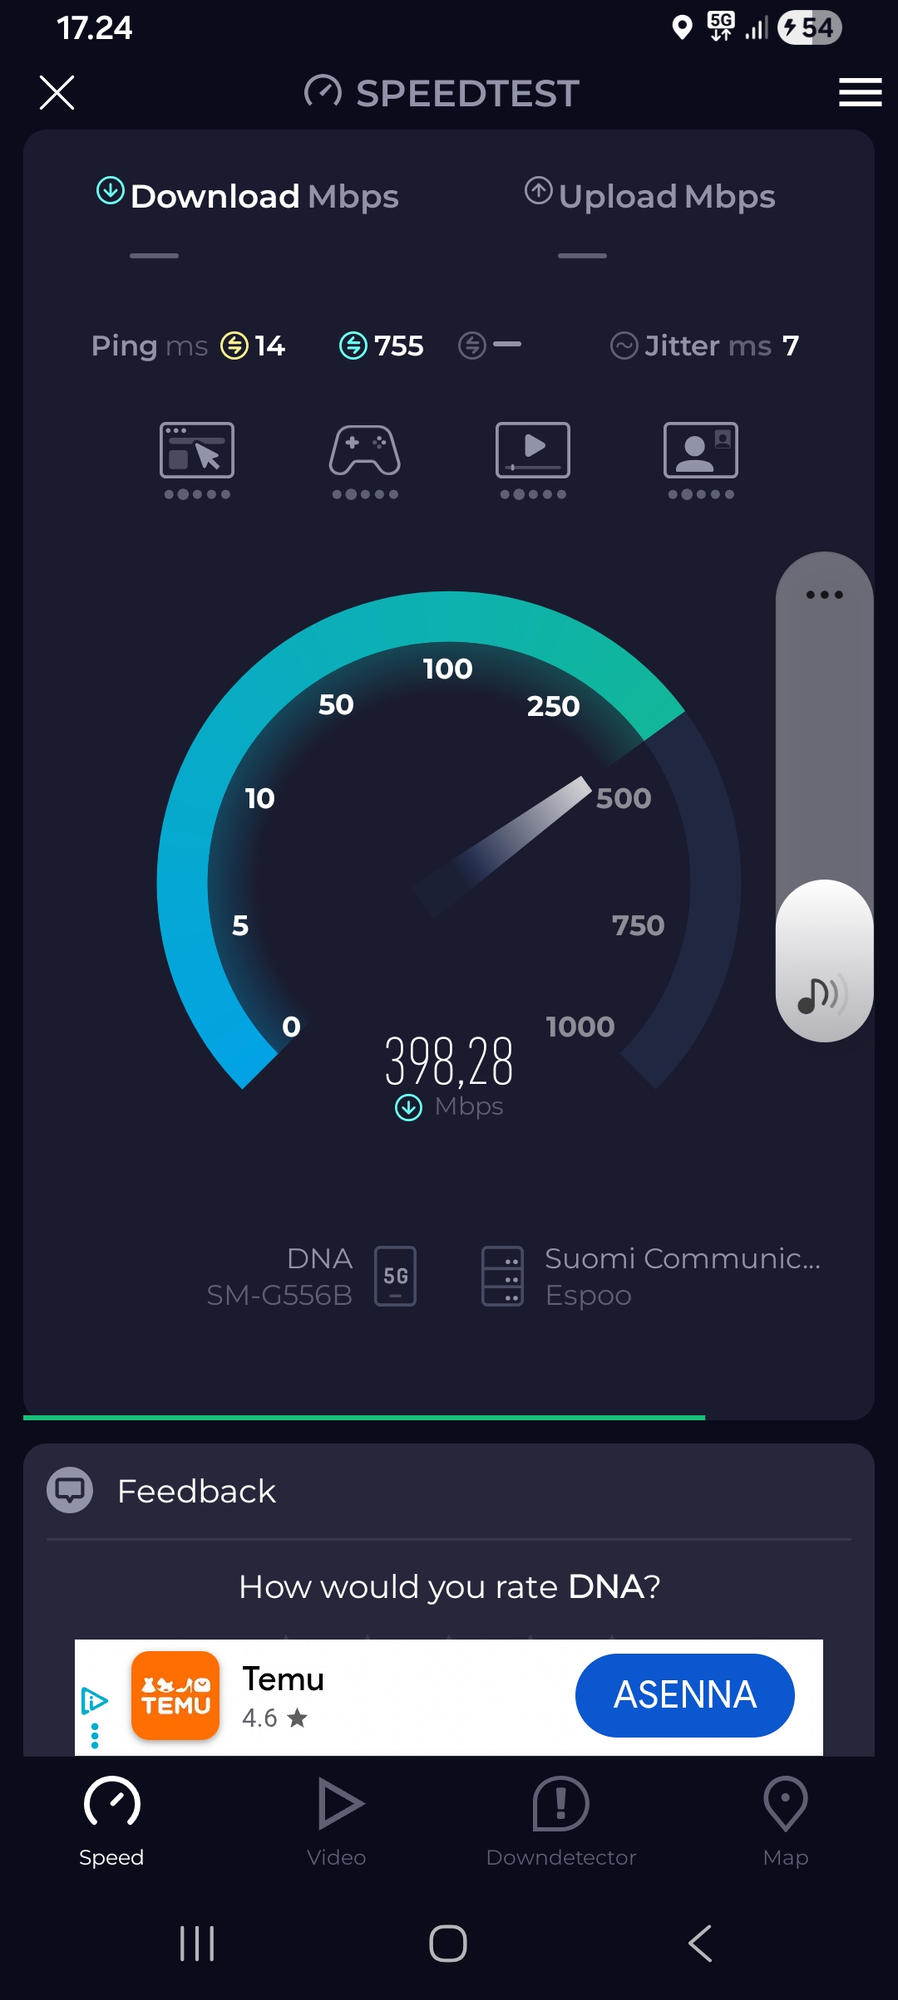
Task: Tap the server rack icon
Action: tap(502, 1276)
